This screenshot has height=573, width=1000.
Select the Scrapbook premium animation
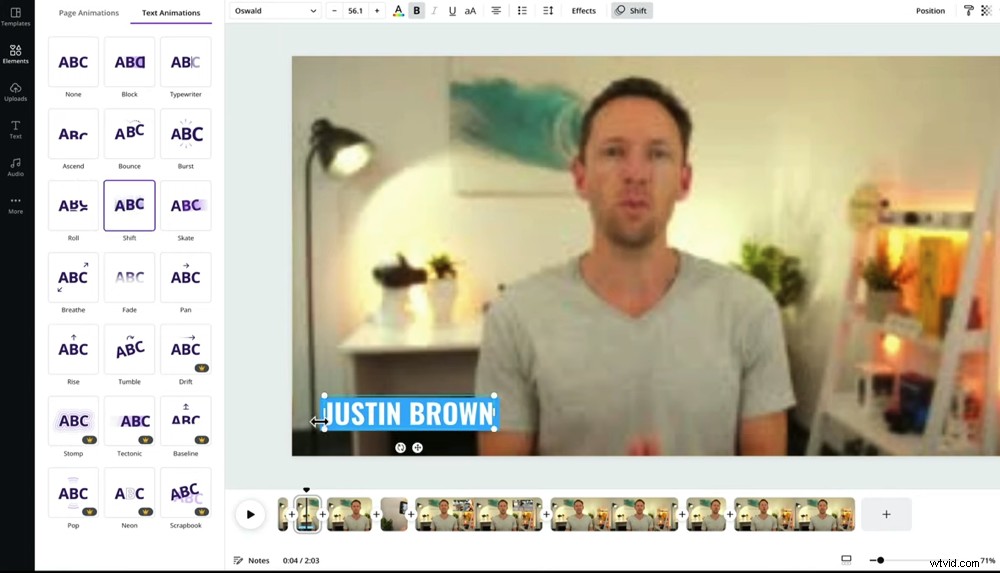(186, 493)
